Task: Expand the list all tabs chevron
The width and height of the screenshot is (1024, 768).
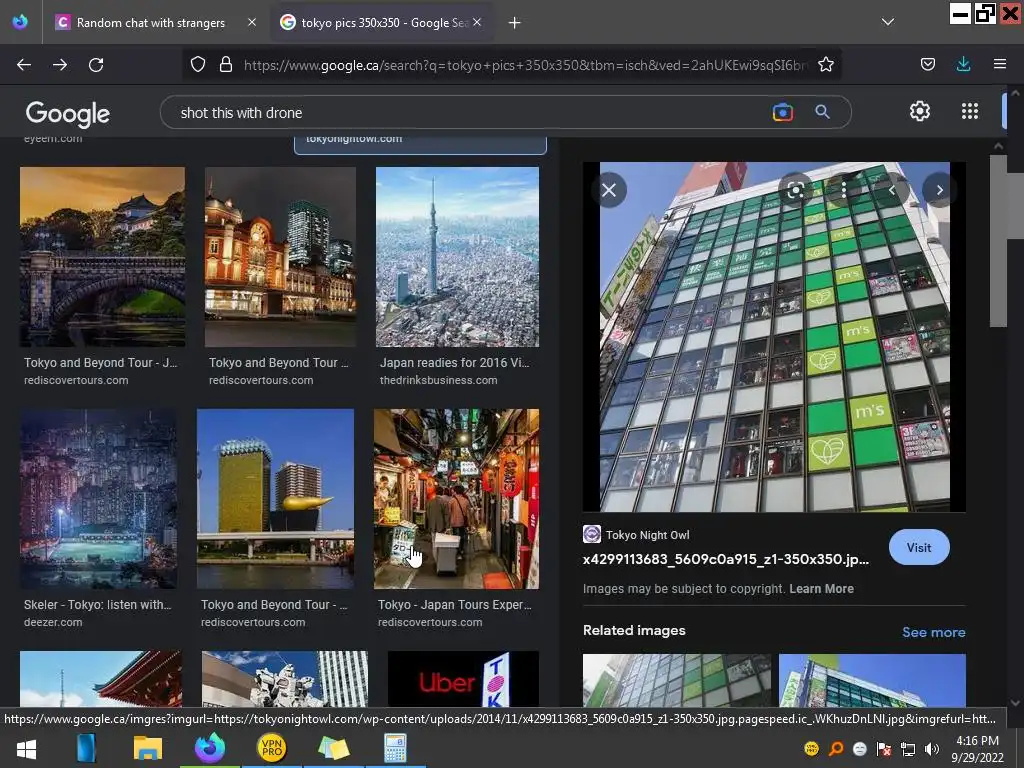Action: [888, 22]
